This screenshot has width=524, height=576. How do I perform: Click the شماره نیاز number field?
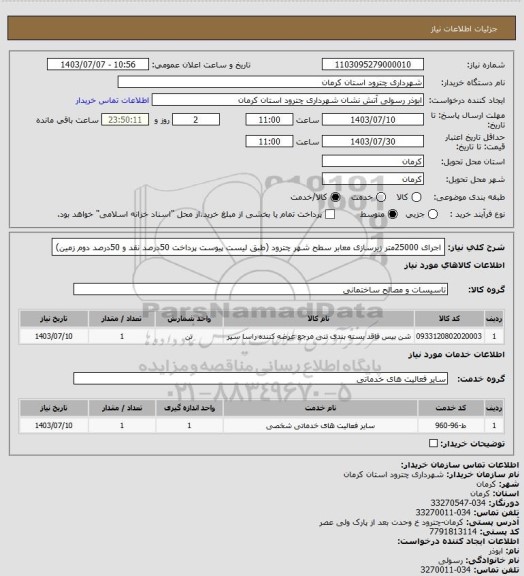pyautogui.click(x=373, y=64)
